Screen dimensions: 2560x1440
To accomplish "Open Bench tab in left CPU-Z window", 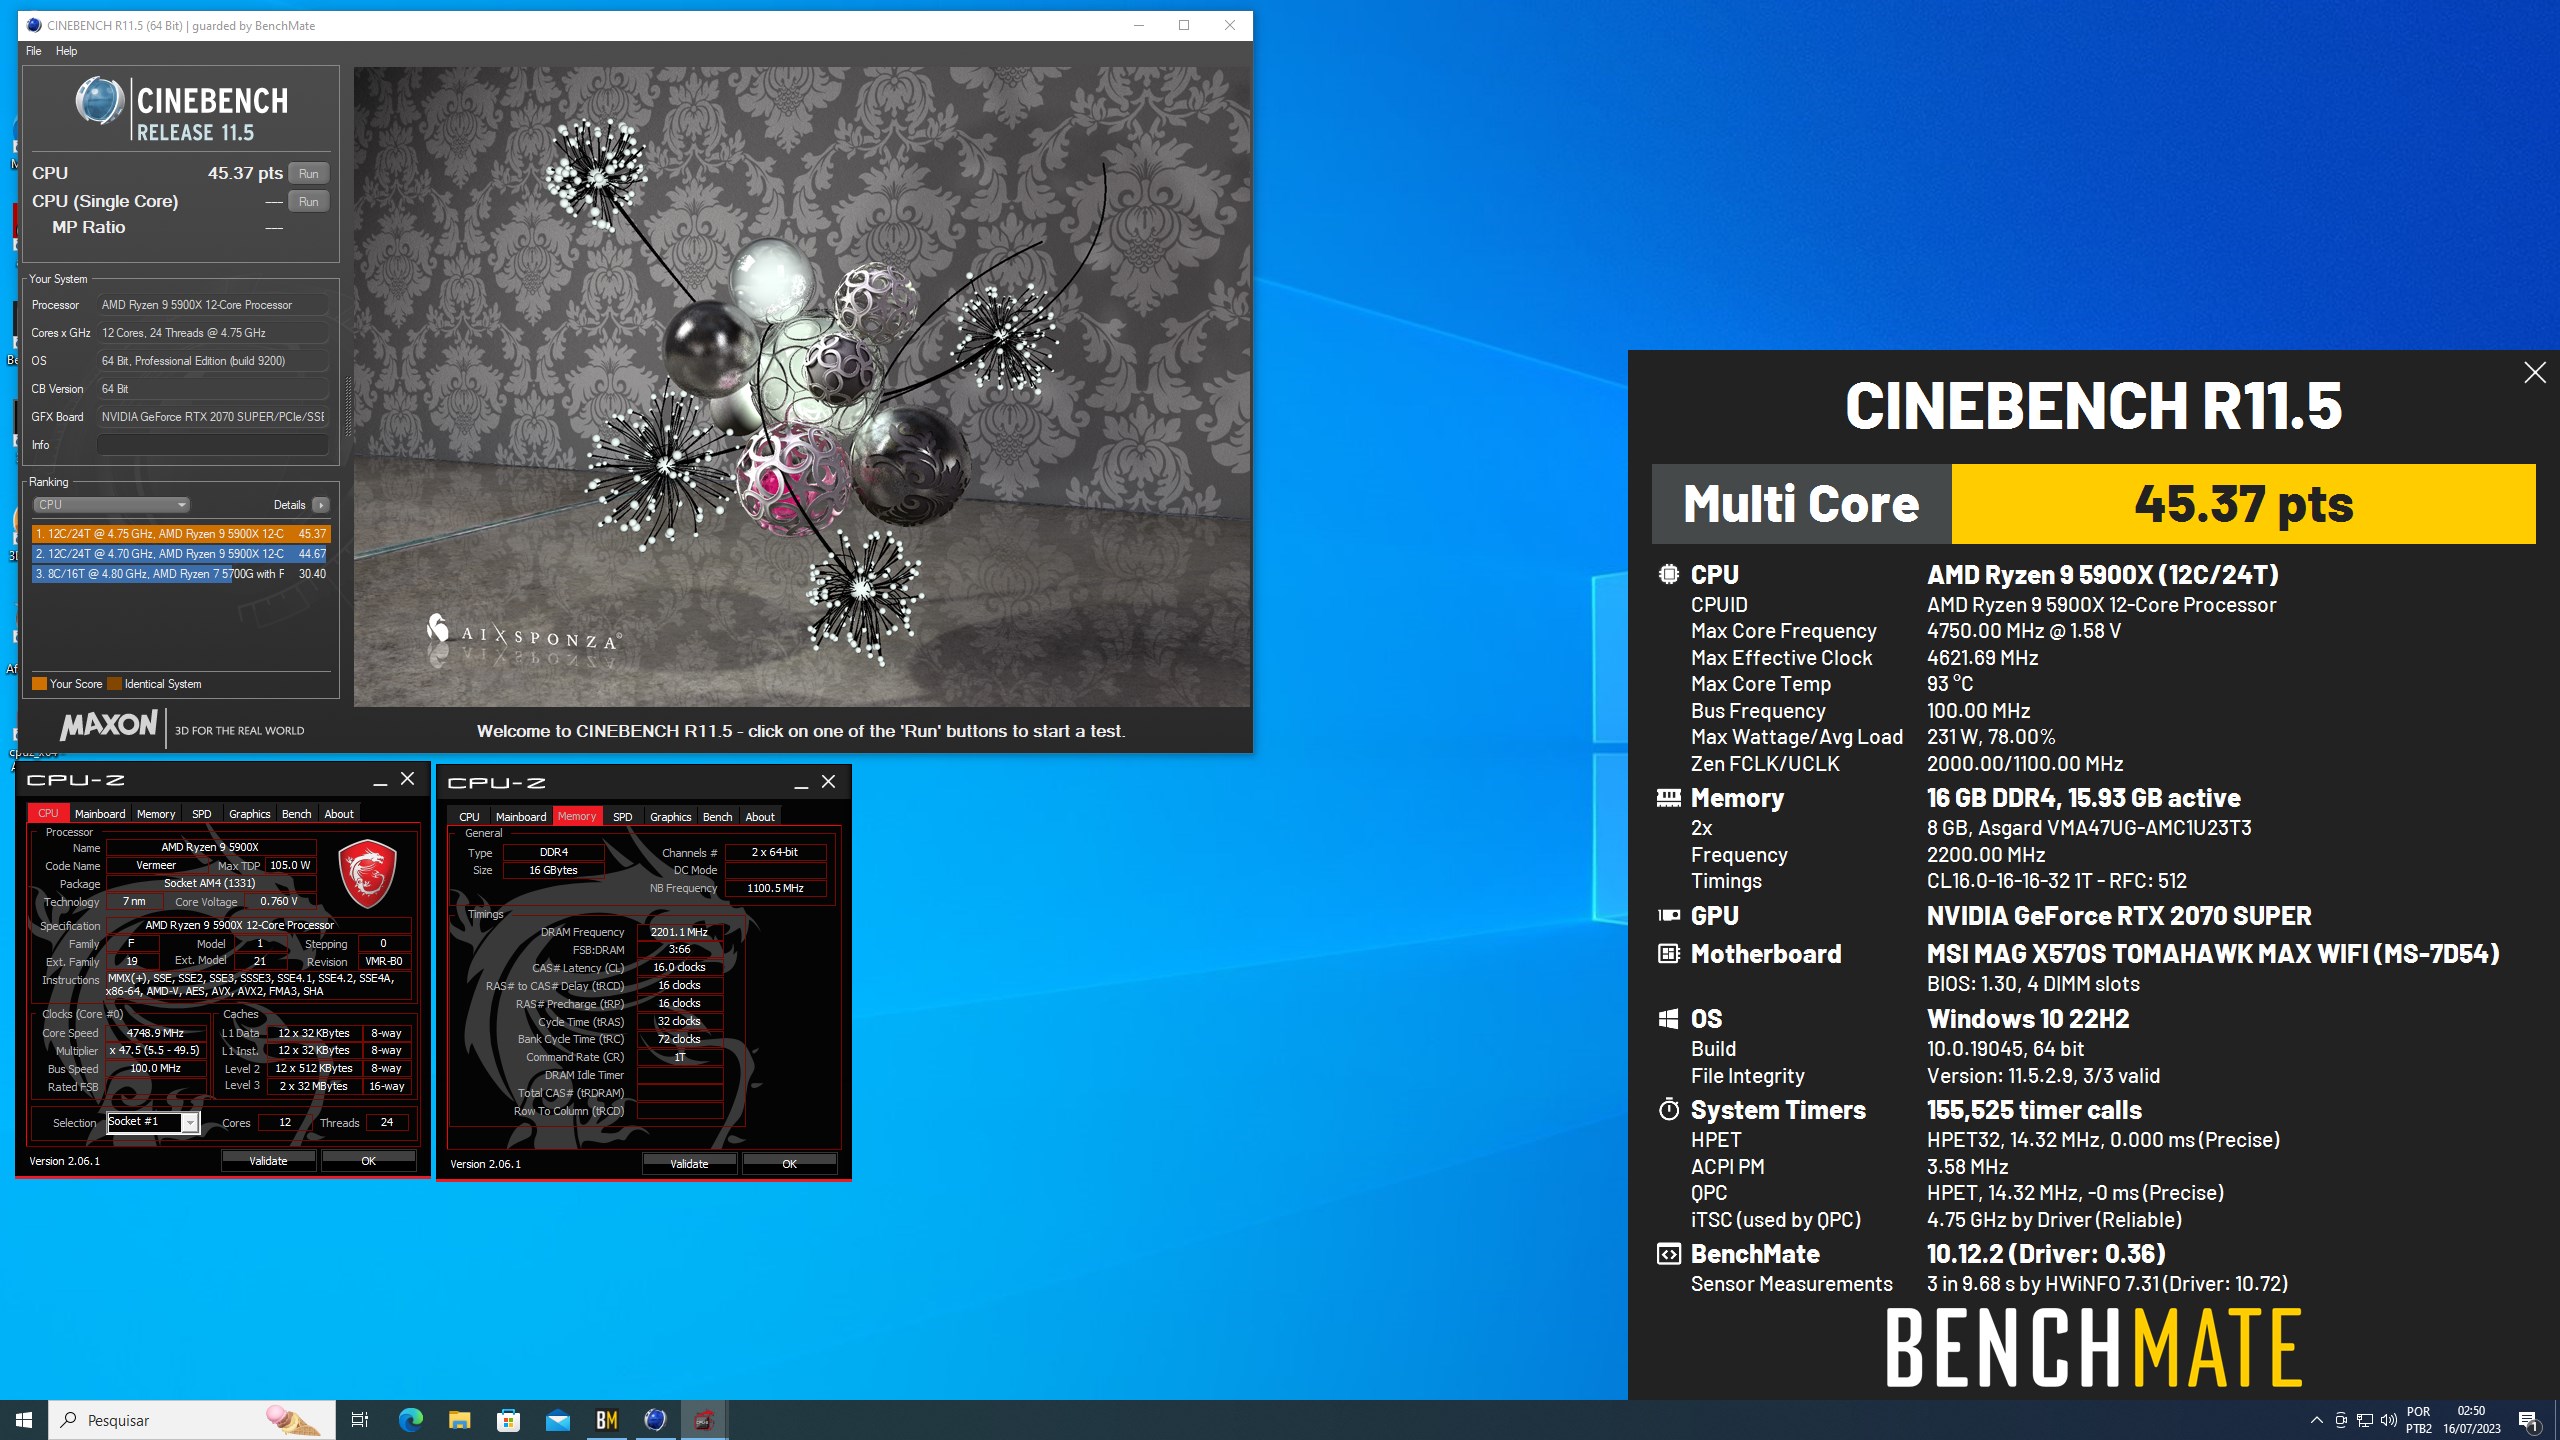I will 296,814.
